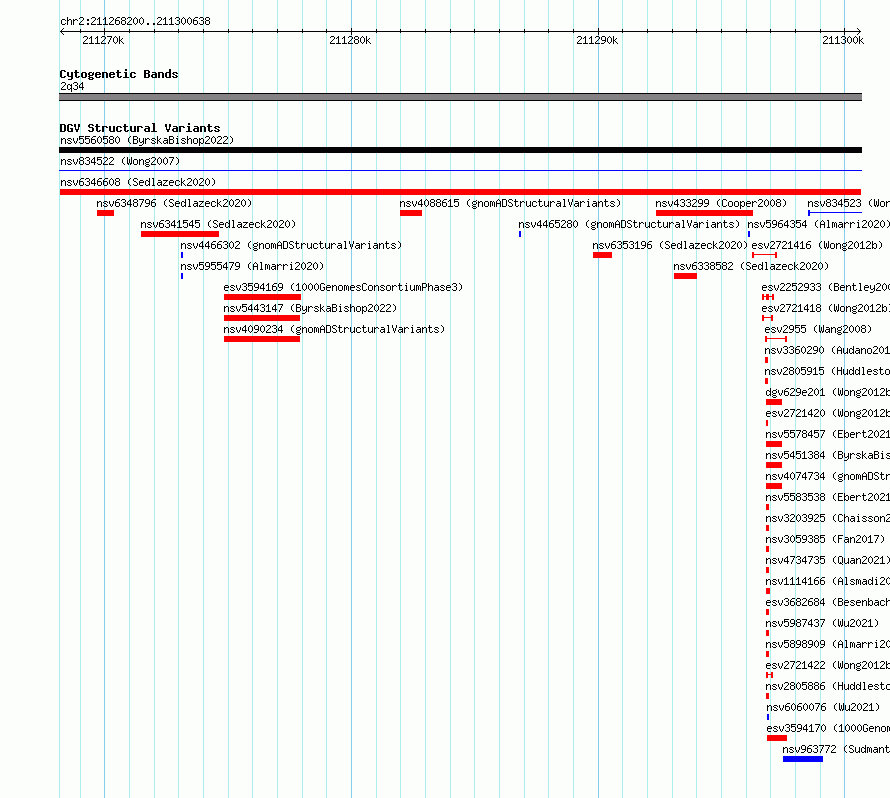The width and height of the screenshot is (890, 798).
Task: Click the red bar under nsv6353196
Action: click(x=602, y=255)
